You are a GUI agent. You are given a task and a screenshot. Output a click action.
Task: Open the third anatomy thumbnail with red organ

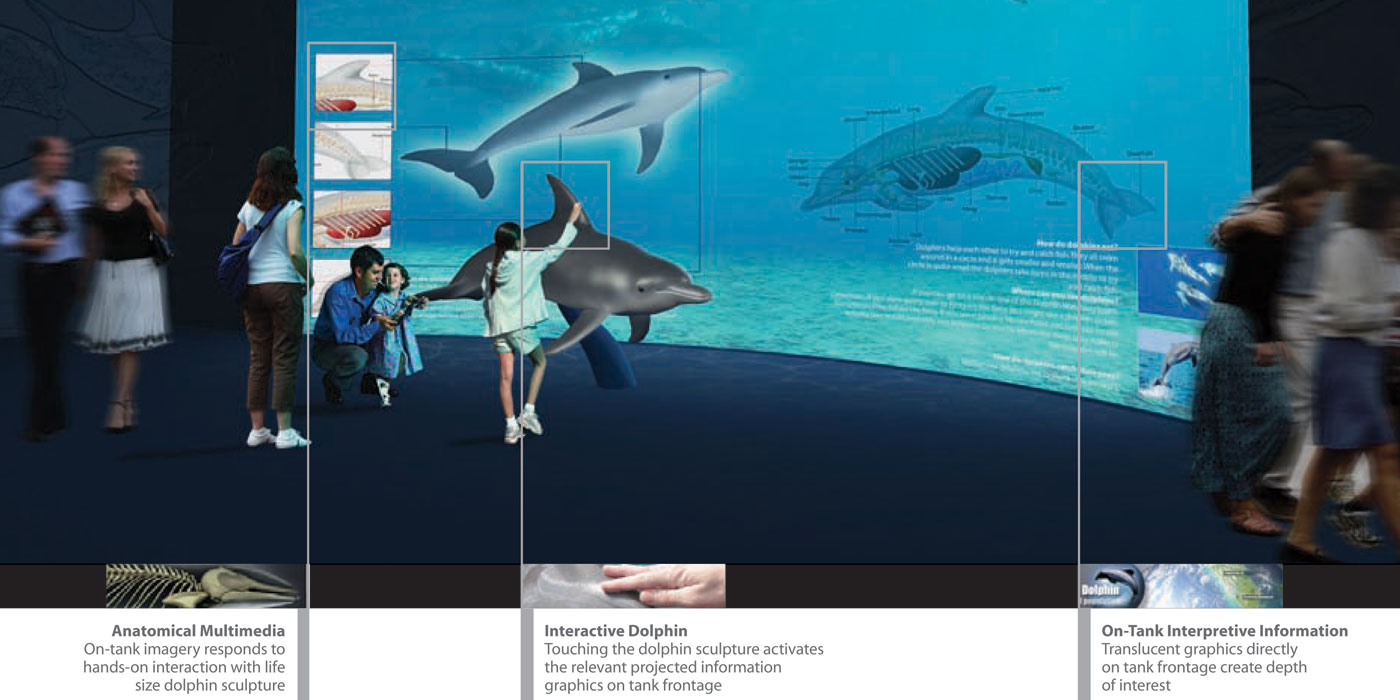(352, 218)
